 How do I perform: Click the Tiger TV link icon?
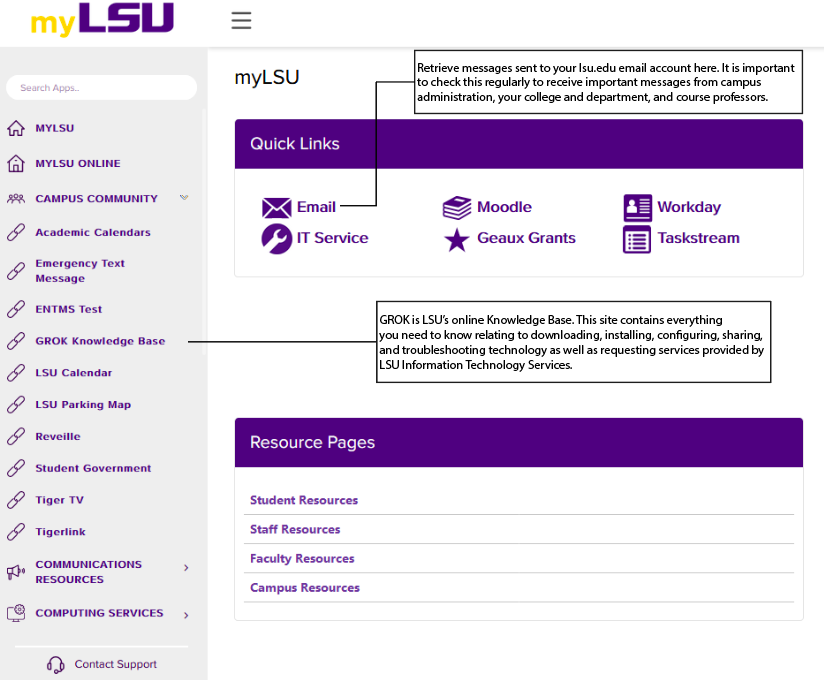coord(16,500)
